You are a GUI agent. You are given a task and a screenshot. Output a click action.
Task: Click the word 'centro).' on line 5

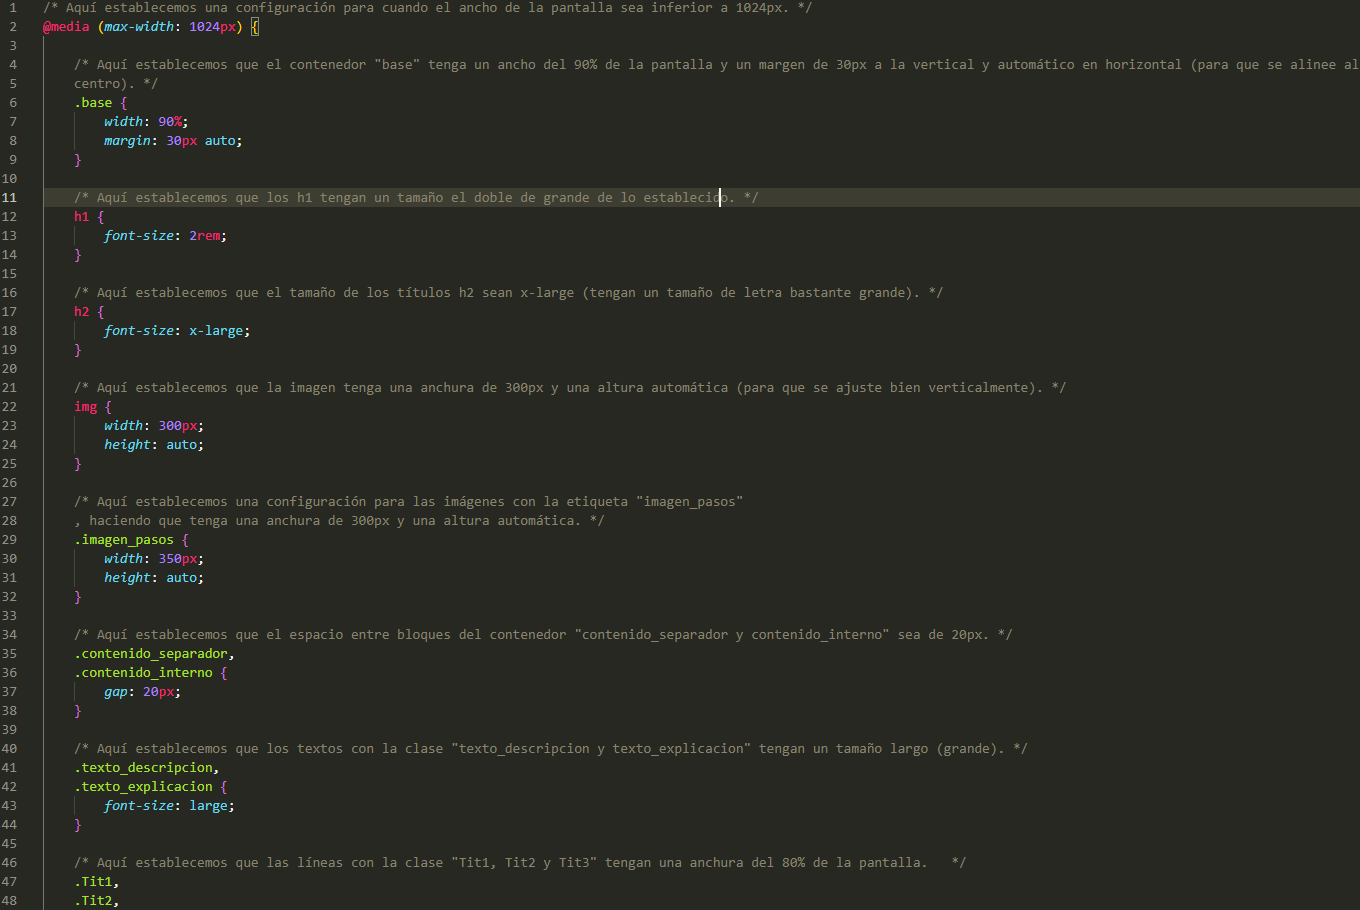tap(105, 84)
